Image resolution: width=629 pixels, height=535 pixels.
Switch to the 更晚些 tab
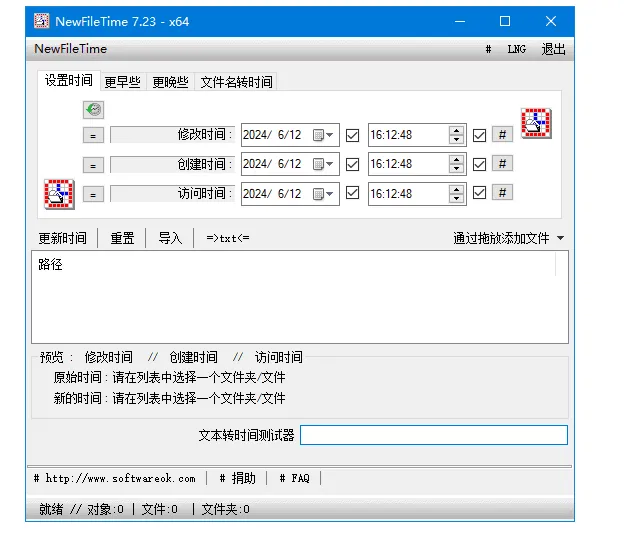170,82
